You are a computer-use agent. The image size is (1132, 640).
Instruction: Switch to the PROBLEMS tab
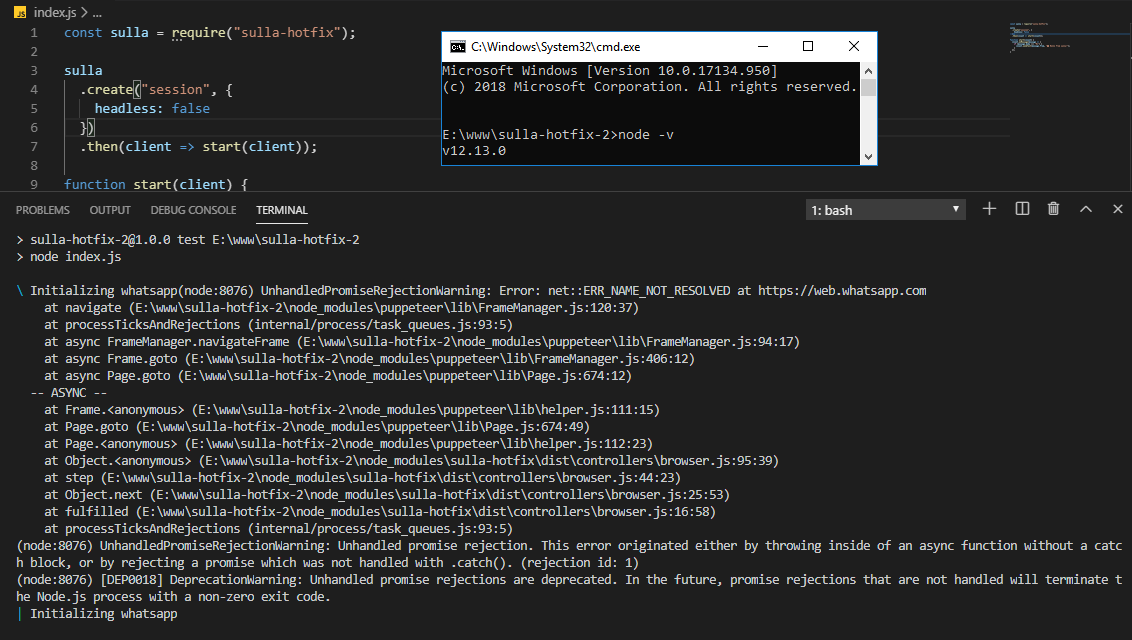pyautogui.click(x=43, y=210)
